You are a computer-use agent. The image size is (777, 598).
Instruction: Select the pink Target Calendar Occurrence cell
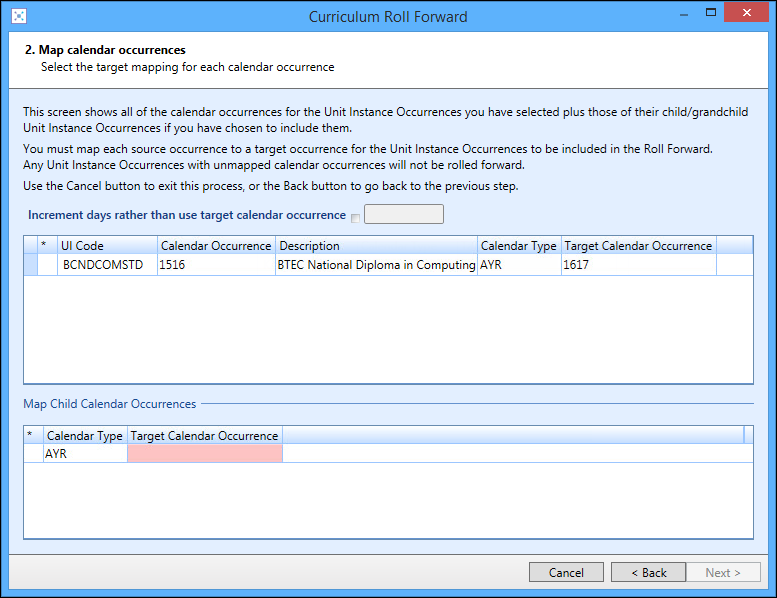[x=205, y=454]
